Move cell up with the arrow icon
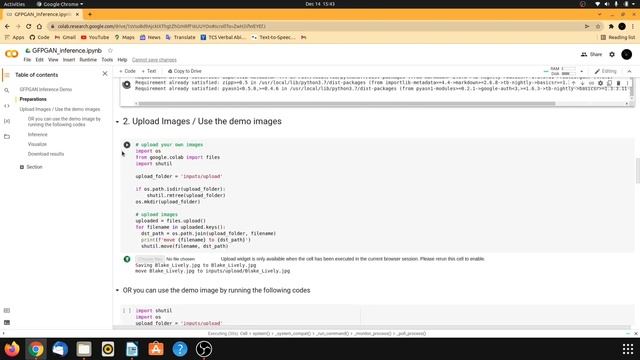640x360 pixels. pos(573,83)
